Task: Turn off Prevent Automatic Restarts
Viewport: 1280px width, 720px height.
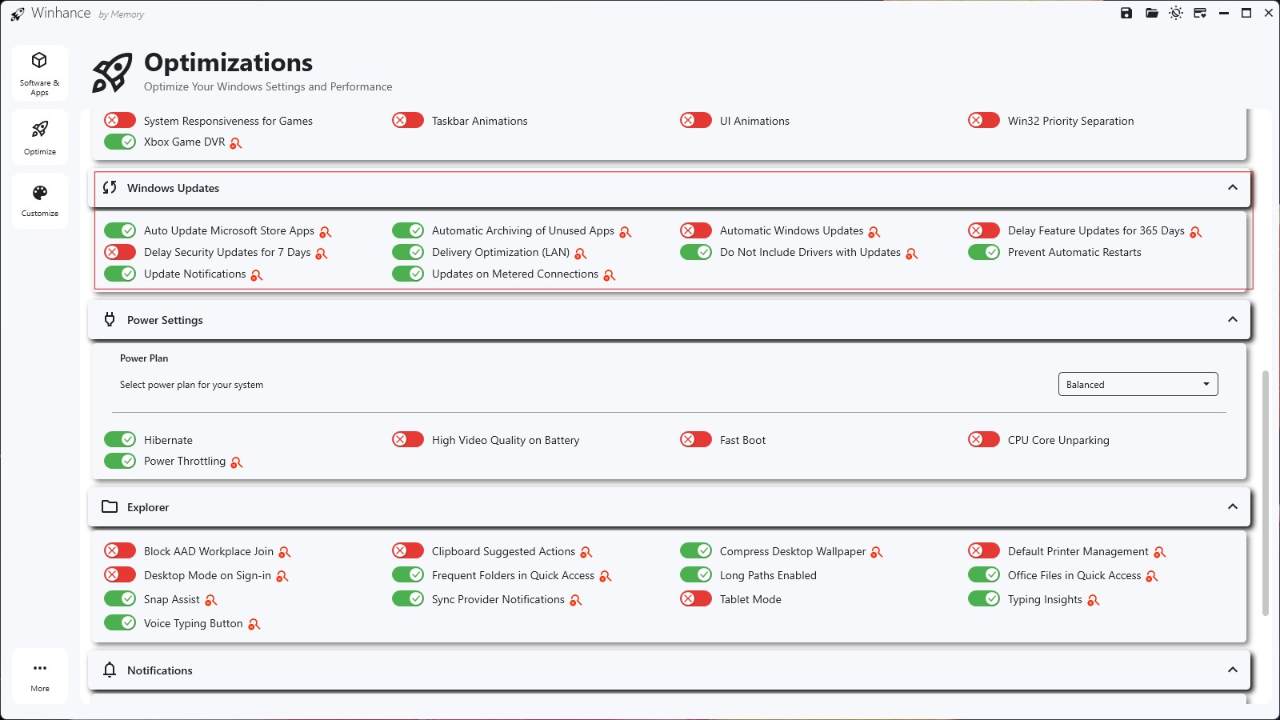Action: click(984, 252)
